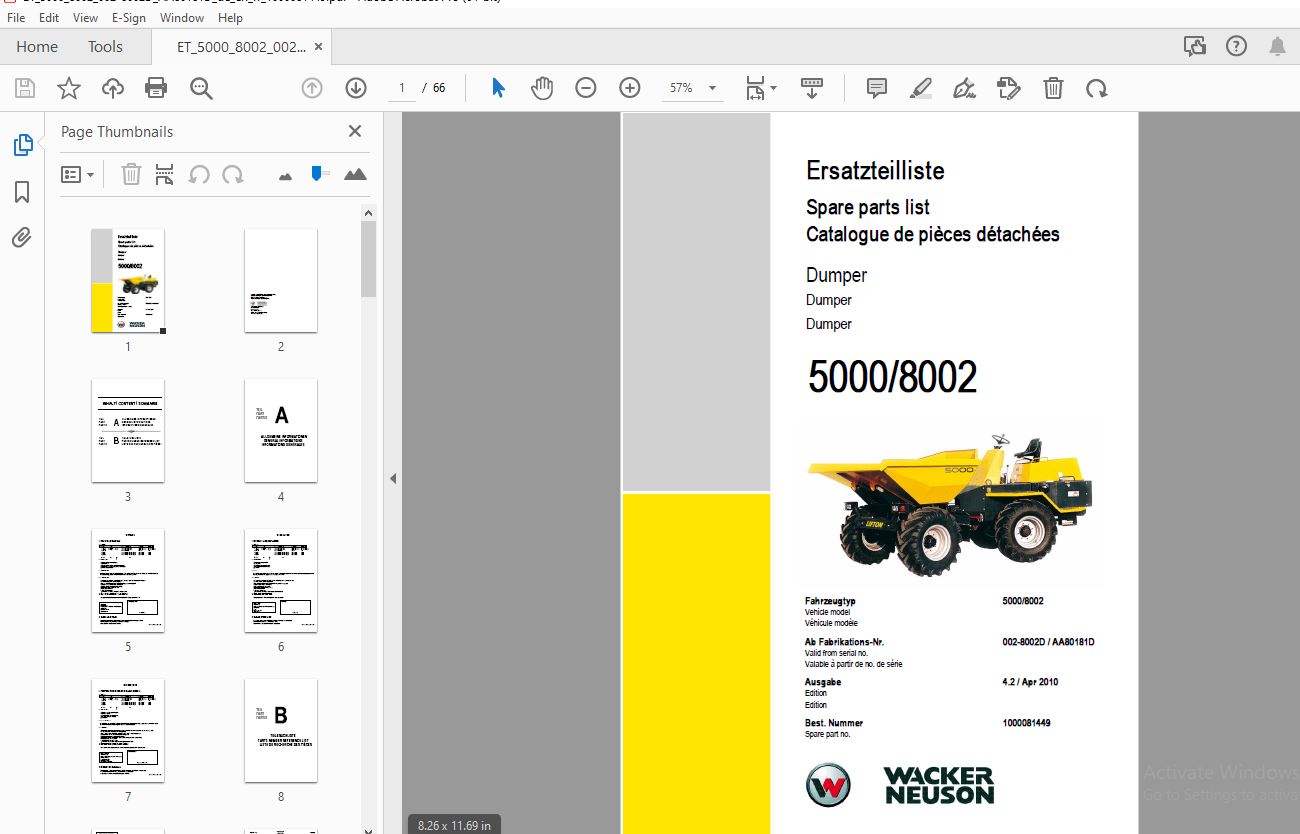Open thumbnail options menu dropdown
The height and width of the screenshot is (834, 1300).
tap(77, 174)
